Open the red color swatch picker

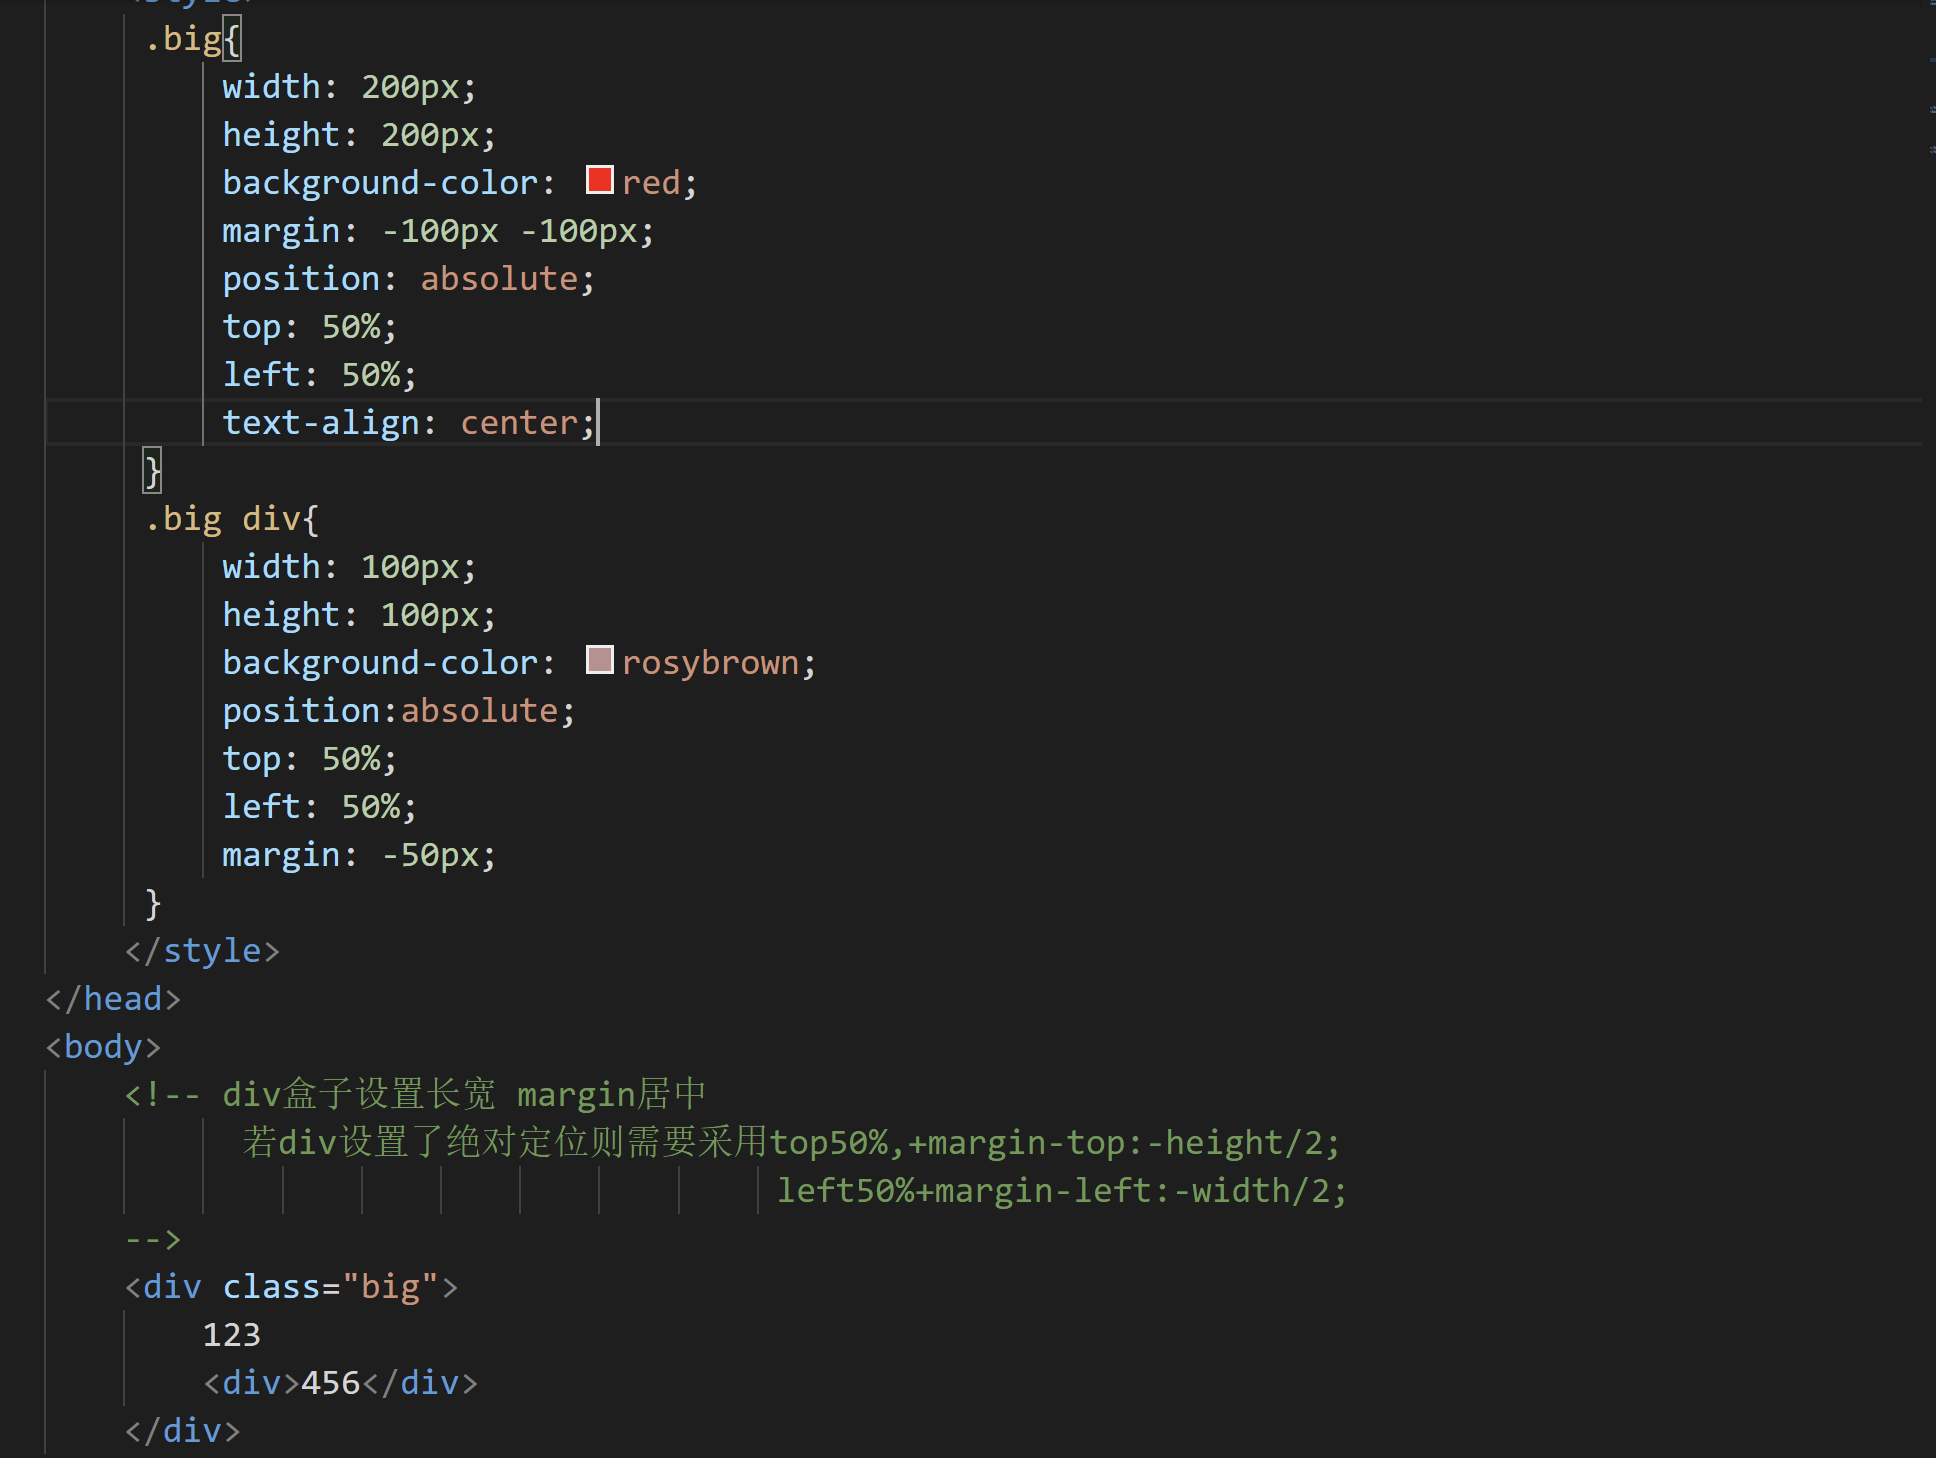tap(599, 180)
